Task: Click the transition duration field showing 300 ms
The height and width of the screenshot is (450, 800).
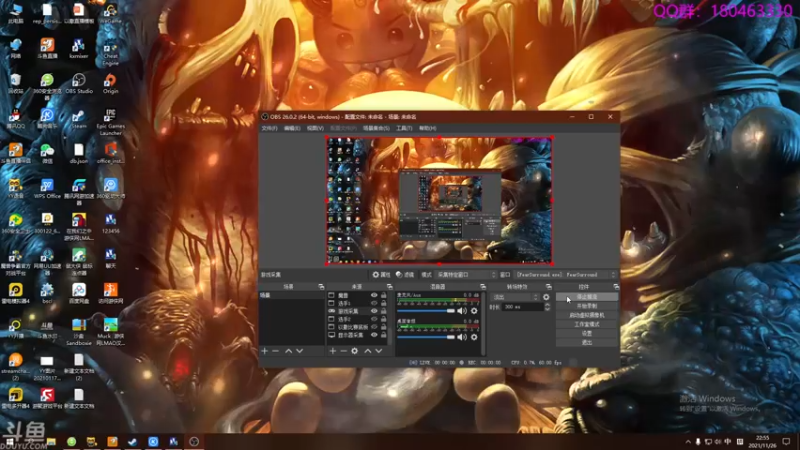Action: [522, 307]
